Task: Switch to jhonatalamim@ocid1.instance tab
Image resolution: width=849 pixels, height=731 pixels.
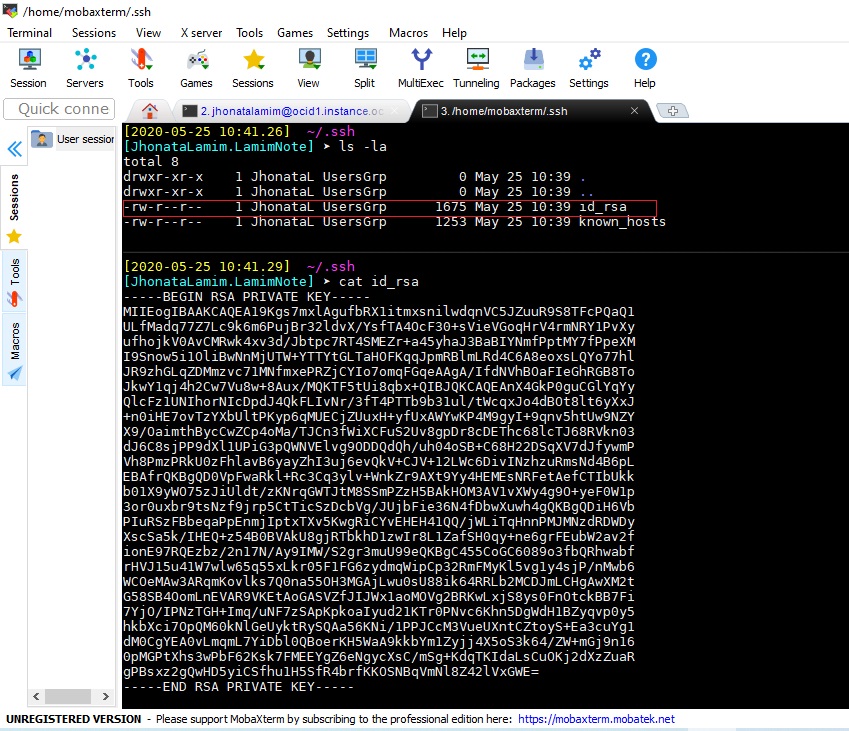Action: click(292, 111)
